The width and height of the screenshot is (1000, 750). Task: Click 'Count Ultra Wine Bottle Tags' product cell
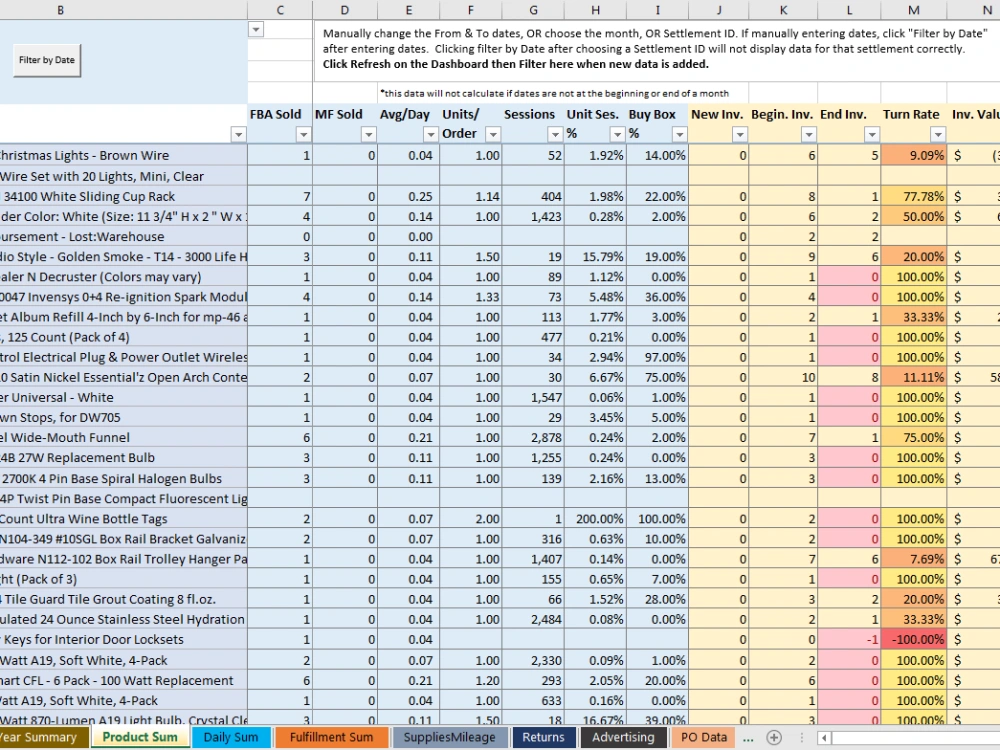pyautogui.click(x=124, y=518)
